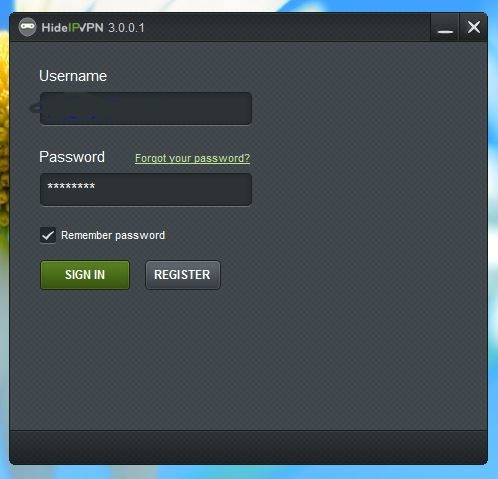Open account registration via REGISTER button

(182, 275)
